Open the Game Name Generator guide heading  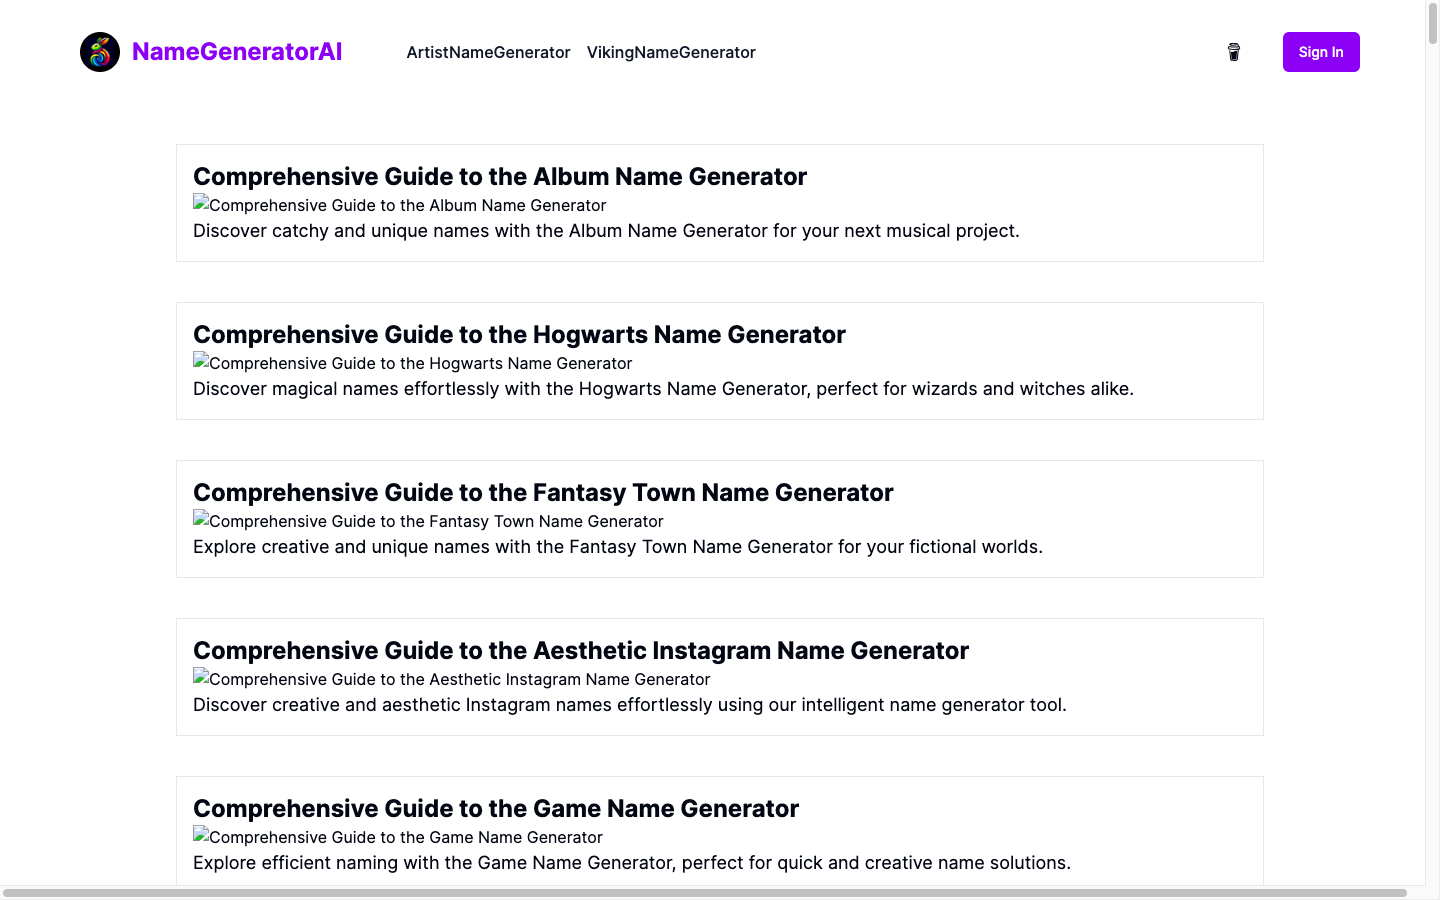coord(496,808)
